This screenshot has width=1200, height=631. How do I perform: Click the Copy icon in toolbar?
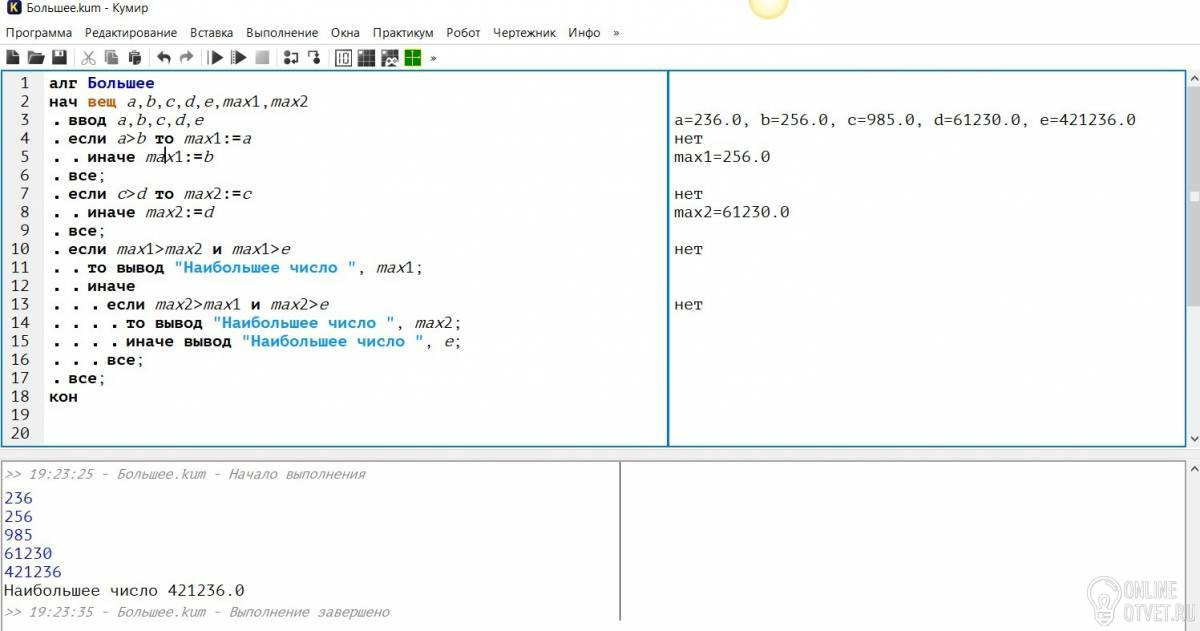pyautogui.click(x=111, y=58)
